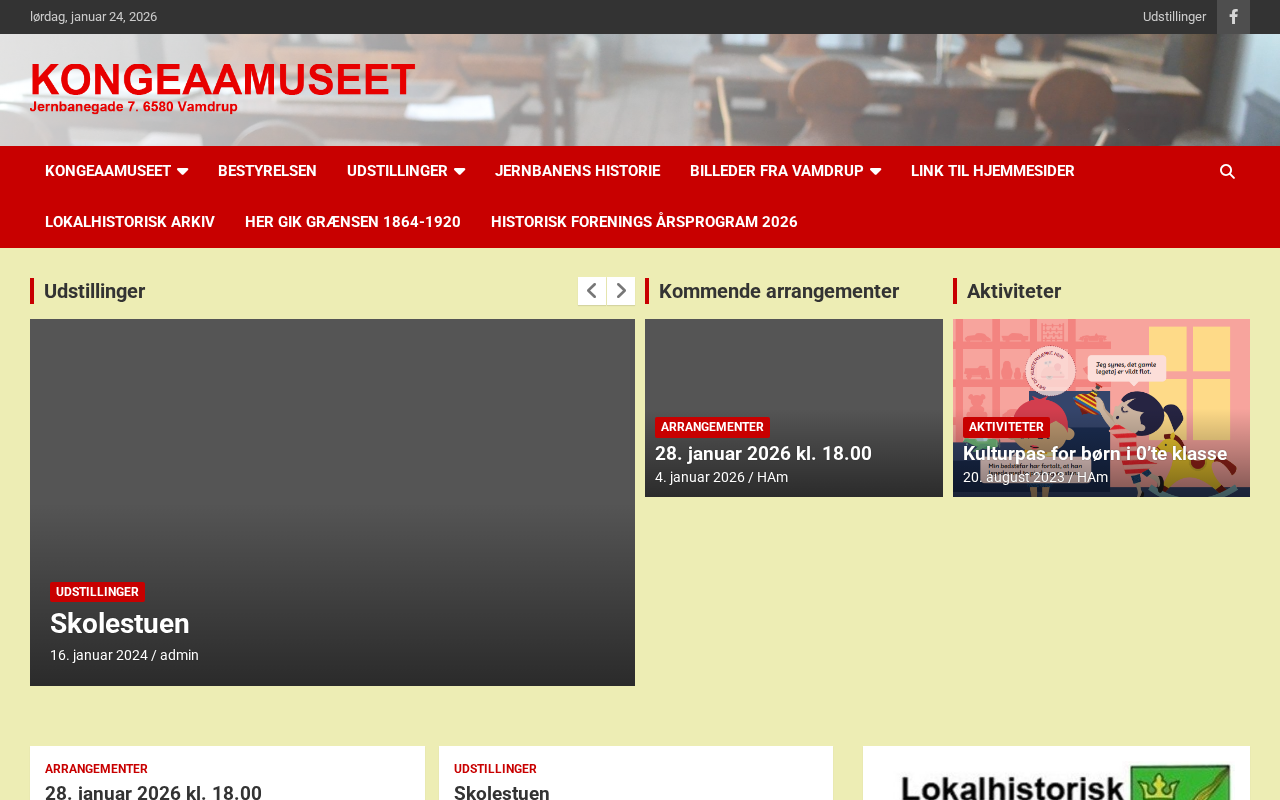Viewport: 1280px width, 800px height.
Task: Open the Skolestuen slider headline
Action: click(120, 624)
